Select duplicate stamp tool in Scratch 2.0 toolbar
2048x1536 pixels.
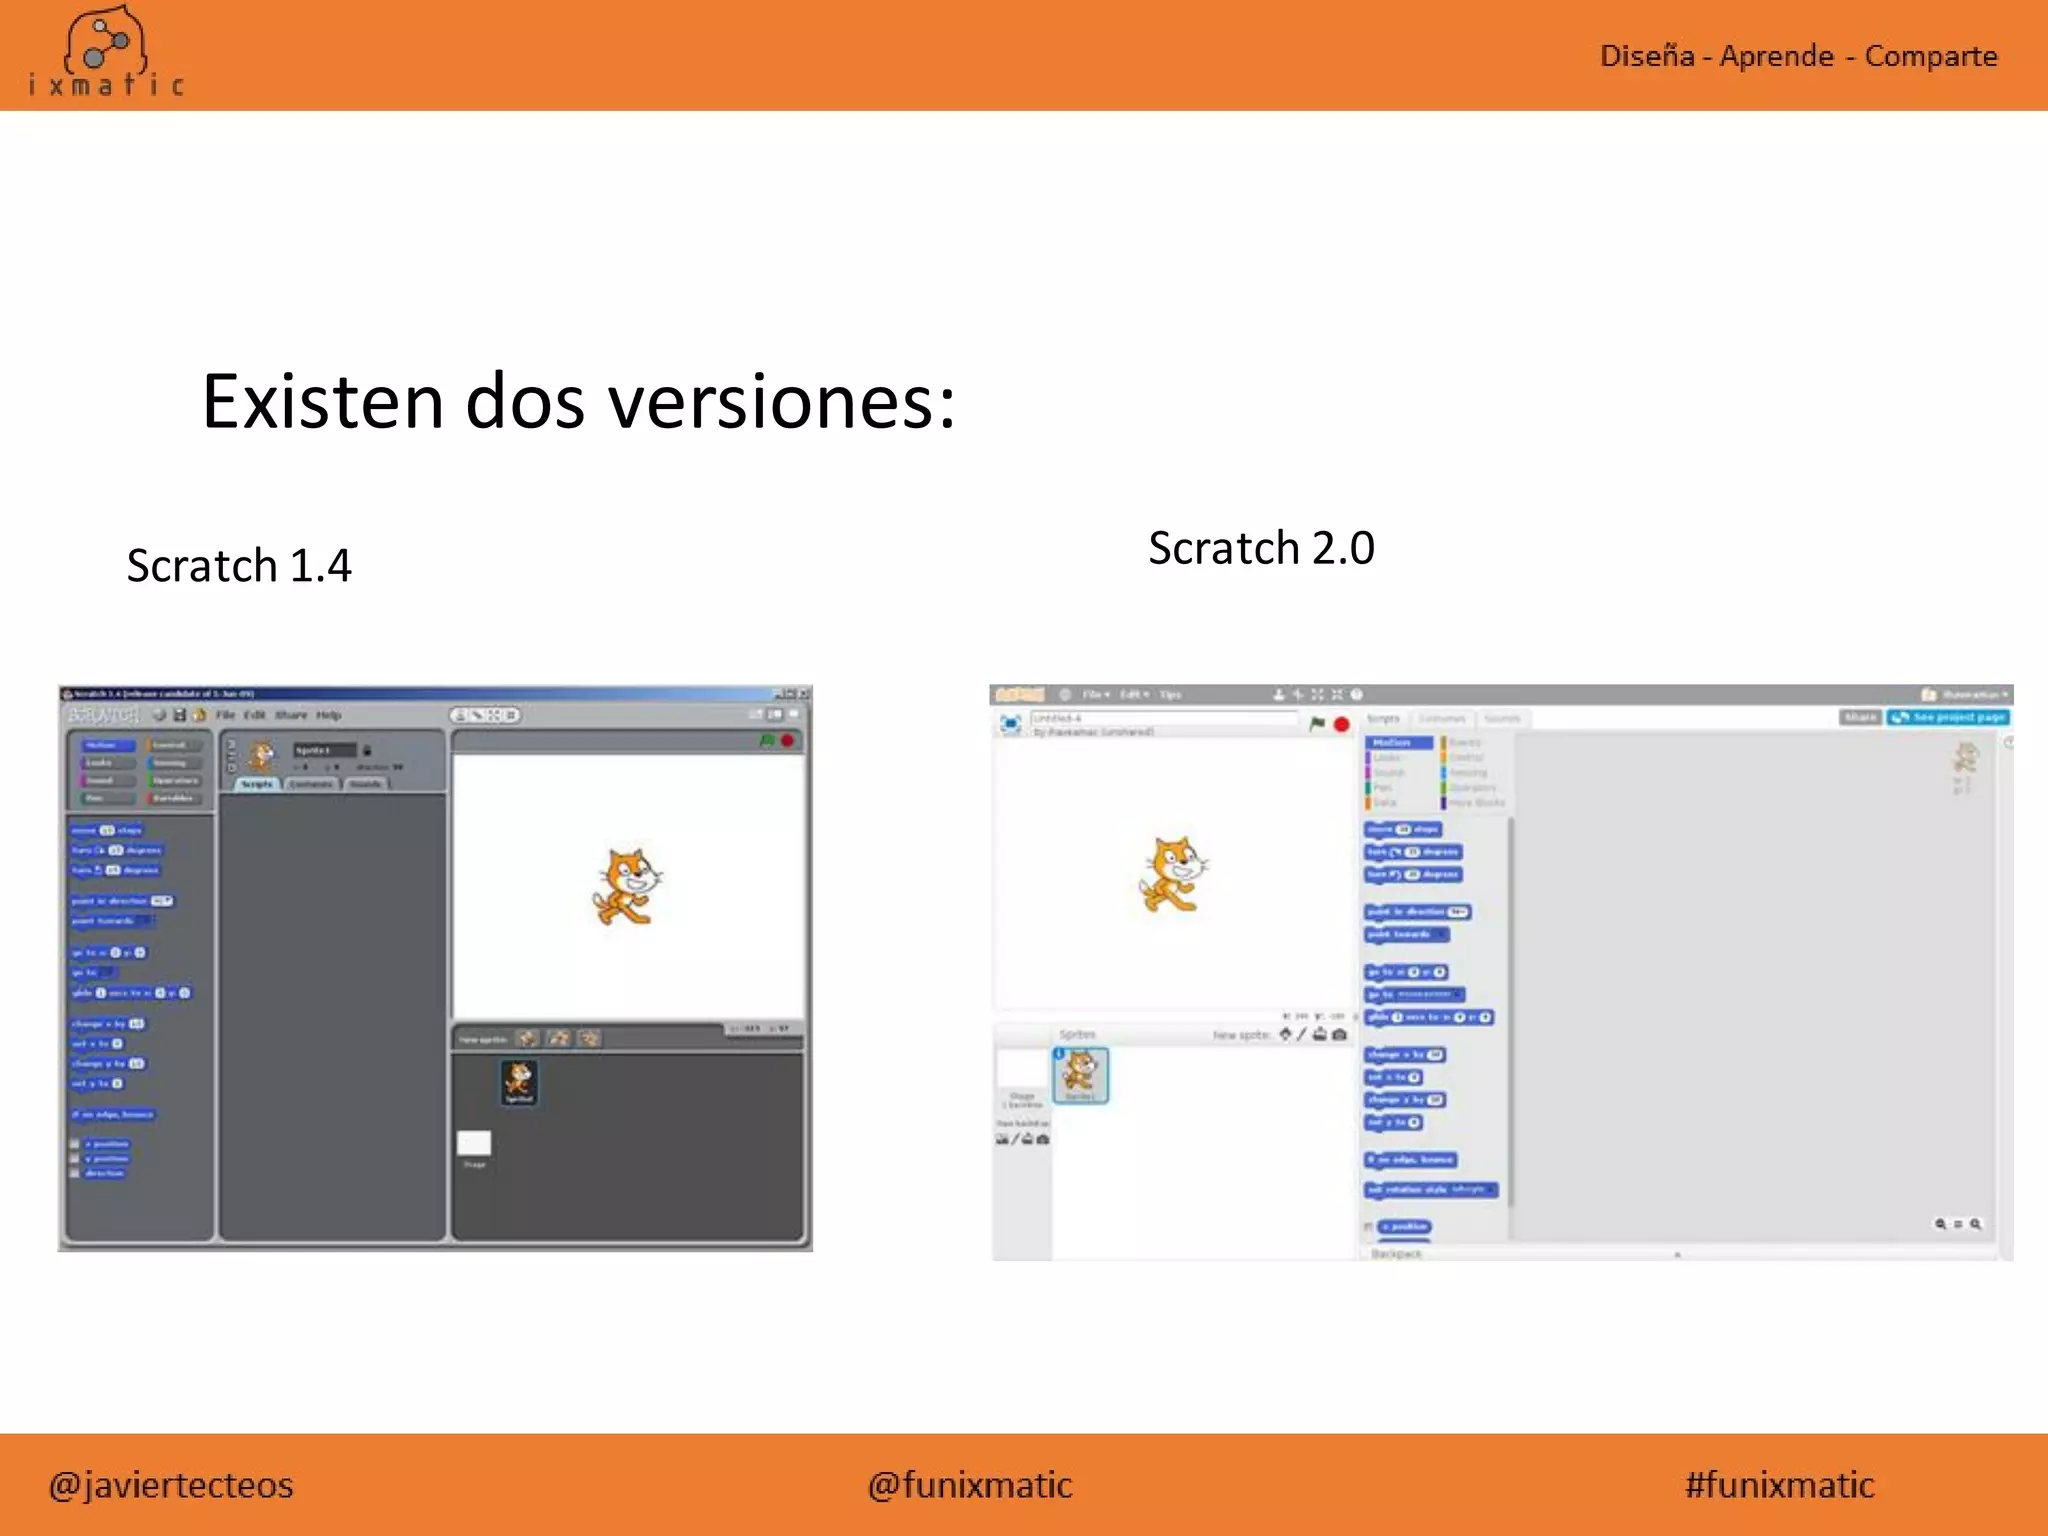coord(1279,694)
